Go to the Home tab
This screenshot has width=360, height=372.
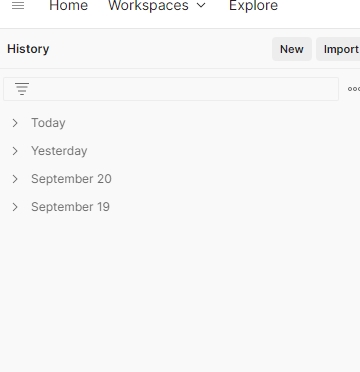tap(69, 5)
